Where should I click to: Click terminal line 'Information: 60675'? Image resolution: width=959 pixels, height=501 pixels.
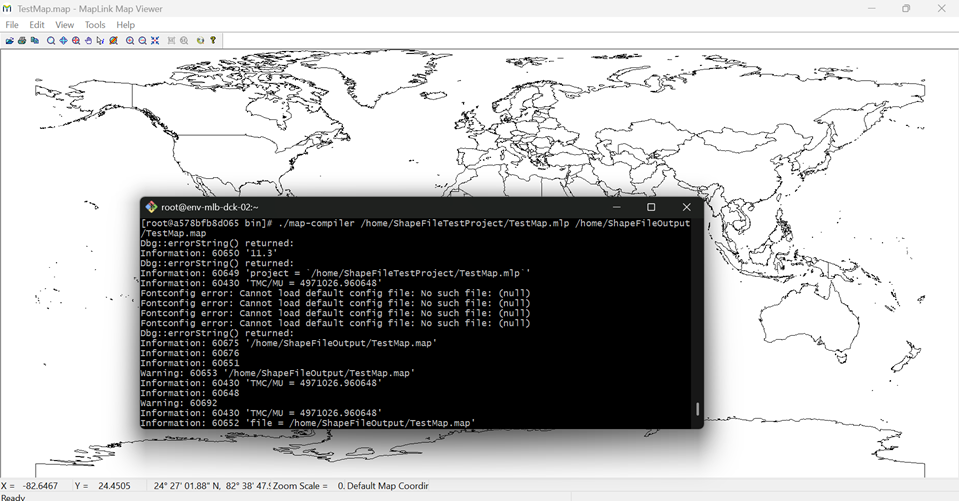tap(289, 343)
